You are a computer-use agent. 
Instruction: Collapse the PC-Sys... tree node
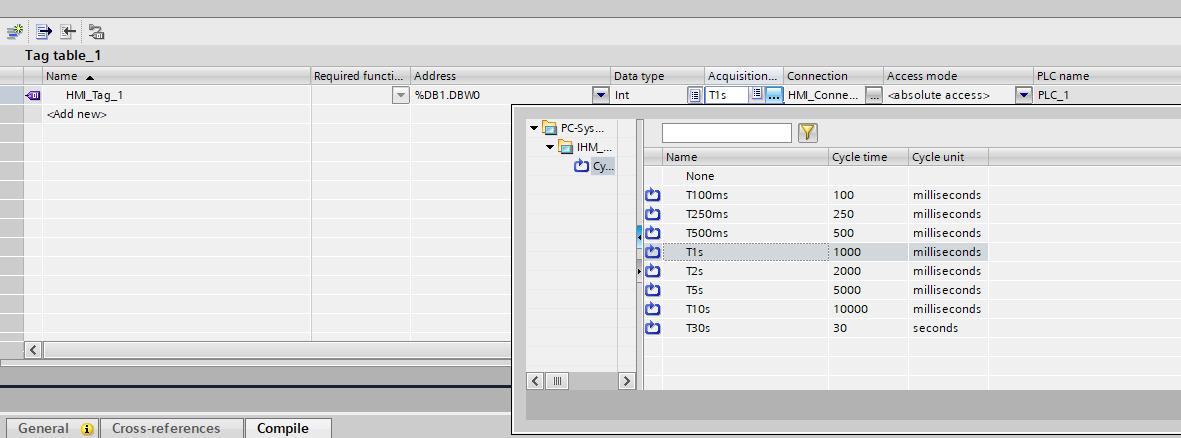534,128
